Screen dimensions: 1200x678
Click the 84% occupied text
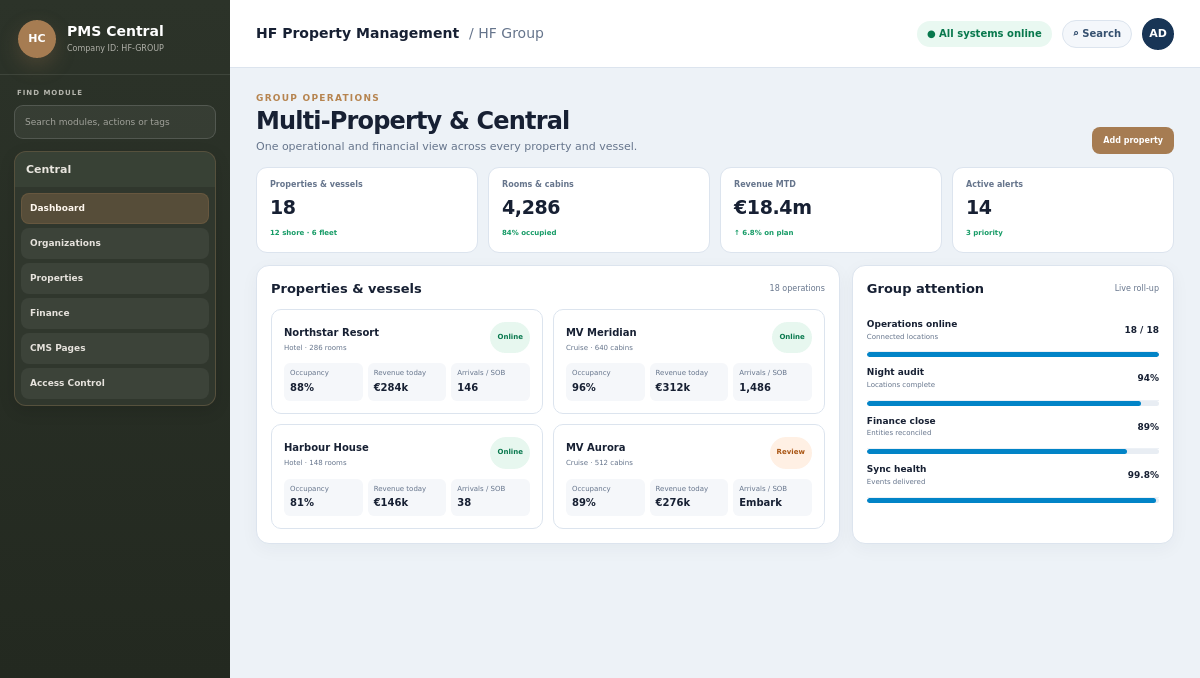[x=529, y=233]
